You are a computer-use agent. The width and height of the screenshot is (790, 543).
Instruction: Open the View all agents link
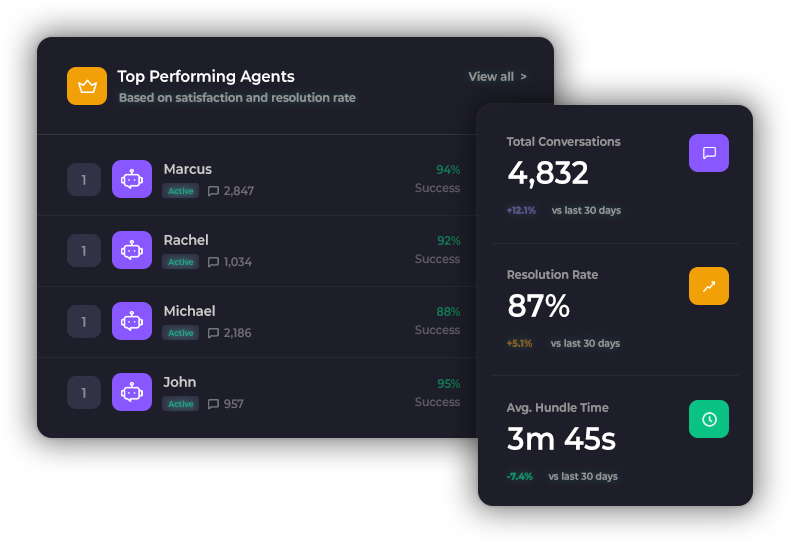(x=497, y=77)
